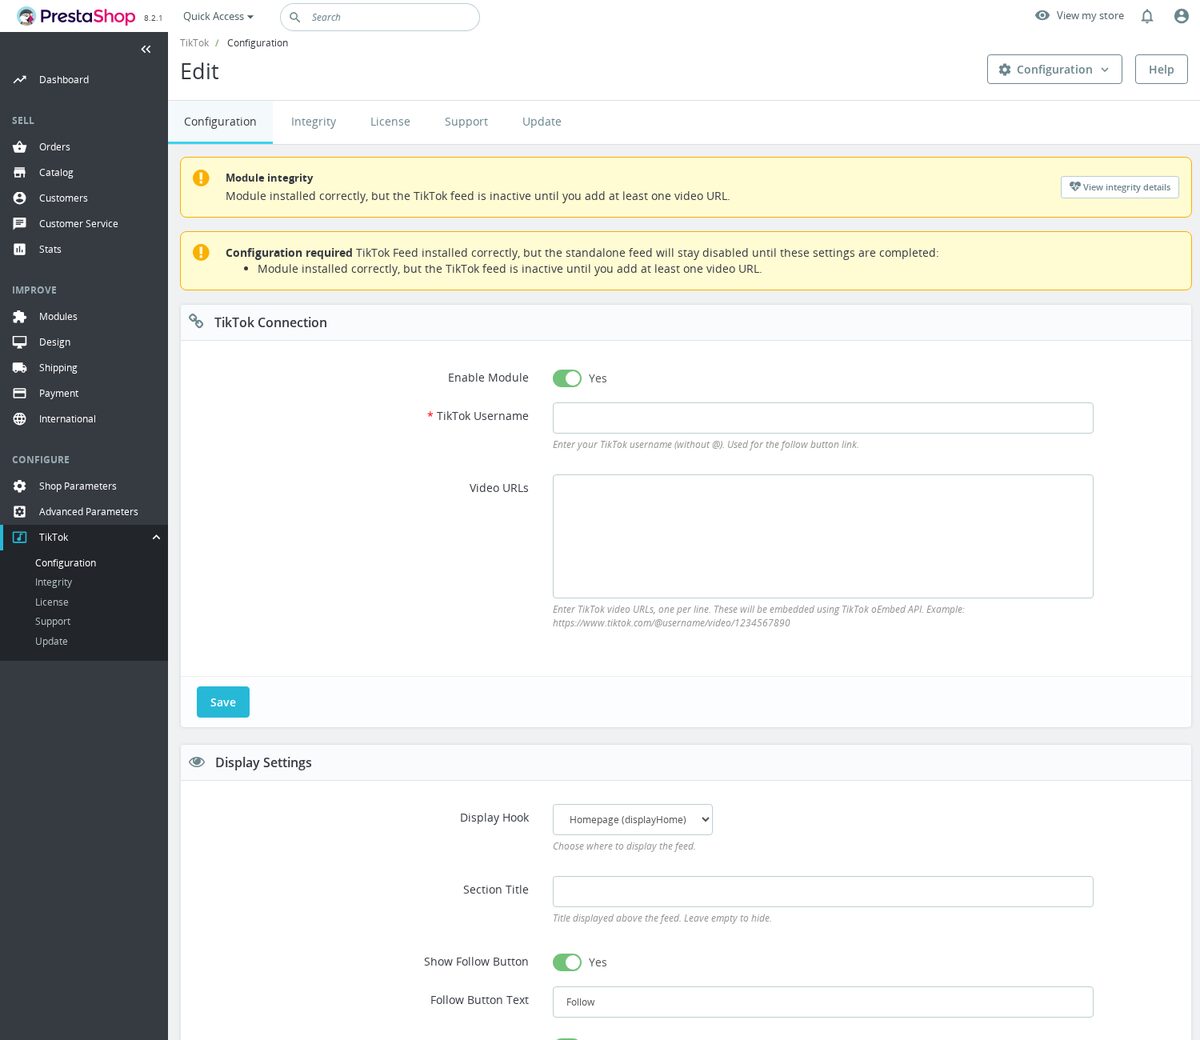Screen dimensions: 1200x1040
Task: Click the Advanced Parameters gear icon
Action: tap(19, 512)
